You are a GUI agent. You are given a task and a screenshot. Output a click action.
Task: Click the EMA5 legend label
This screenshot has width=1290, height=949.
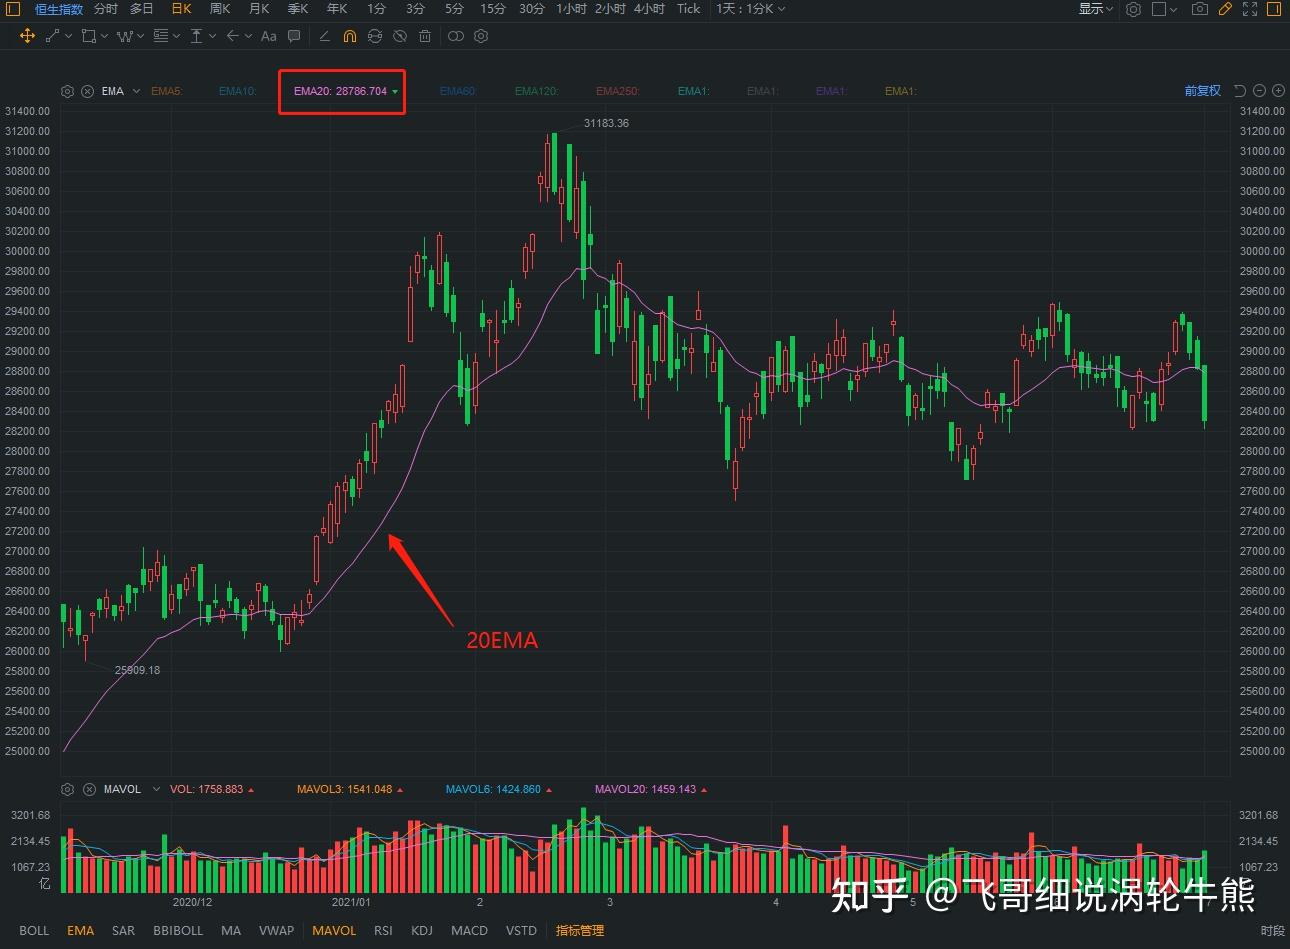point(167,91)
